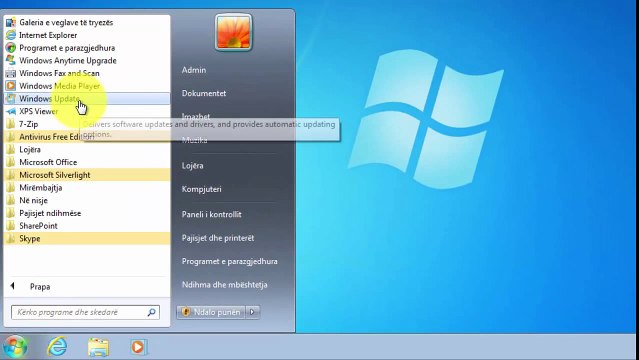Open Windows Fax and Scan icon
The image size is (639, 360).
pyautogui.click(x=11, y=73)
